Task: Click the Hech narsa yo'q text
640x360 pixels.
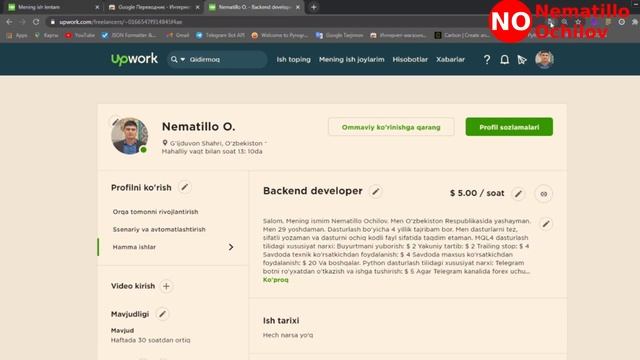Action: (x=288, y=335)
